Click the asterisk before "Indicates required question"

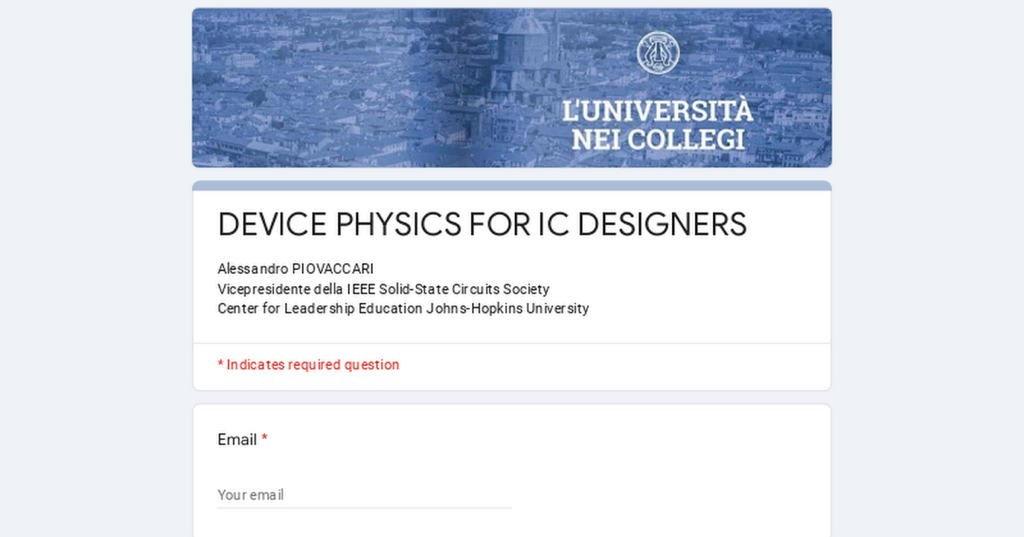click(220, 365)
